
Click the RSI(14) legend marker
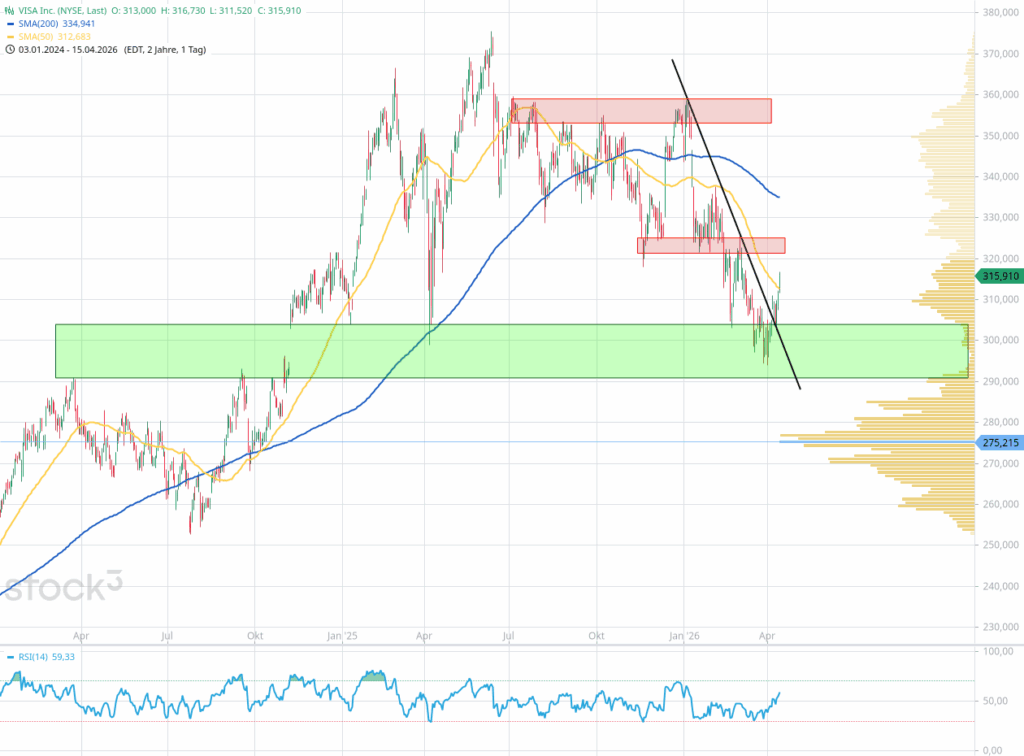[x=10, y=657]
